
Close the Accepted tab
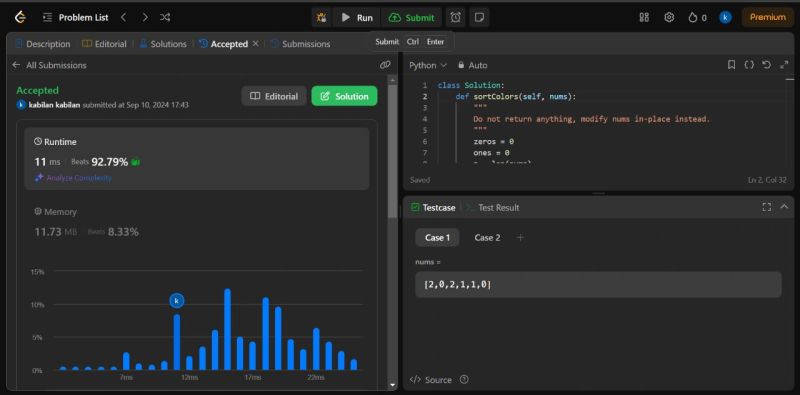point(256,44)
